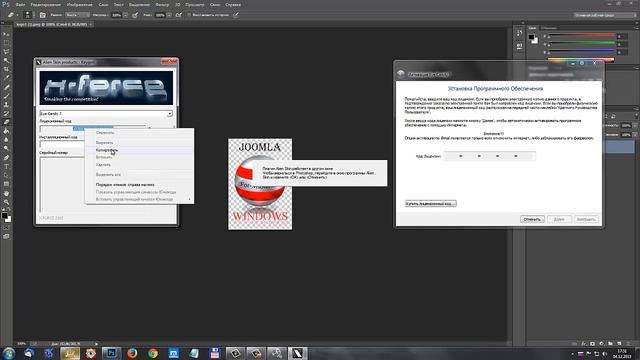Image resolution: width=640 pixels, height=360 pixels.
Task: Open the eraser opacity slider arrow
Action: pyautogui.click(x=125, y=15)
